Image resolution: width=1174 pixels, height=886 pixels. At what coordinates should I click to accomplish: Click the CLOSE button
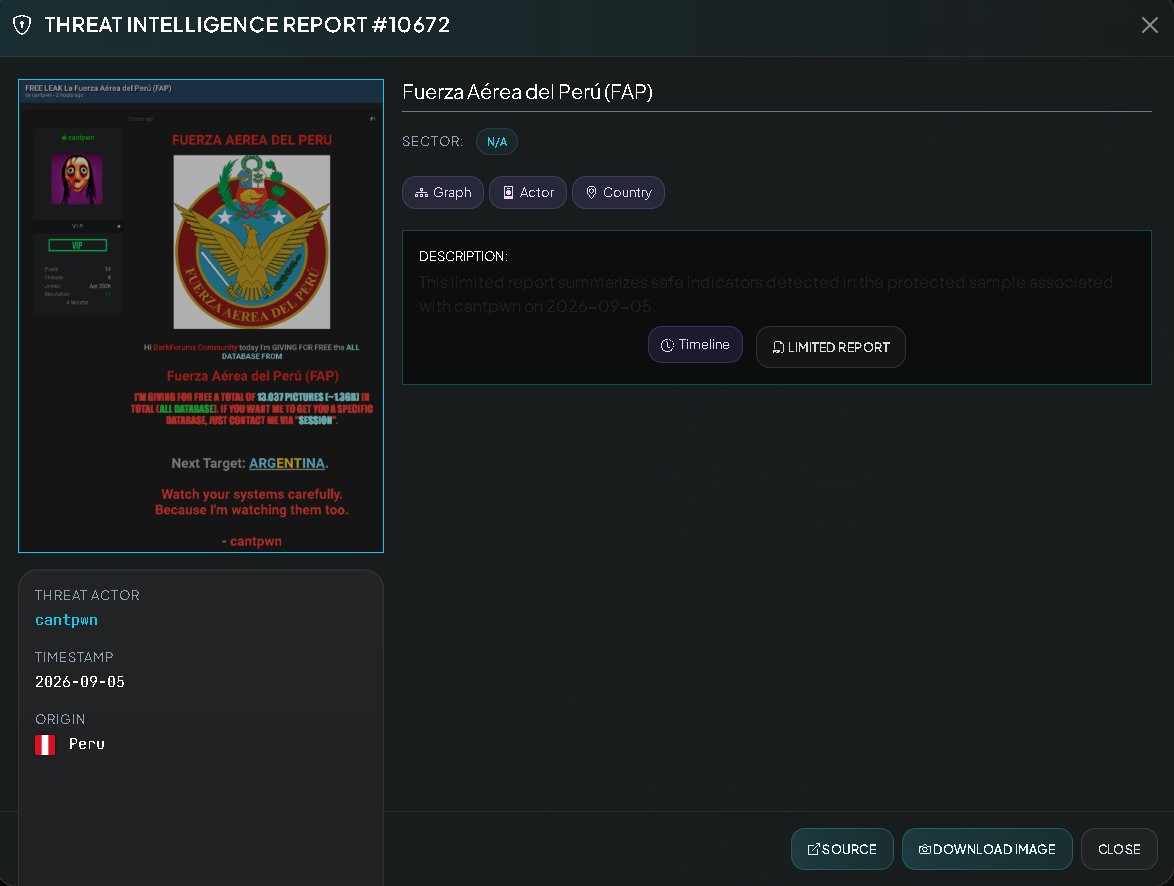(x=1119, y=849)
